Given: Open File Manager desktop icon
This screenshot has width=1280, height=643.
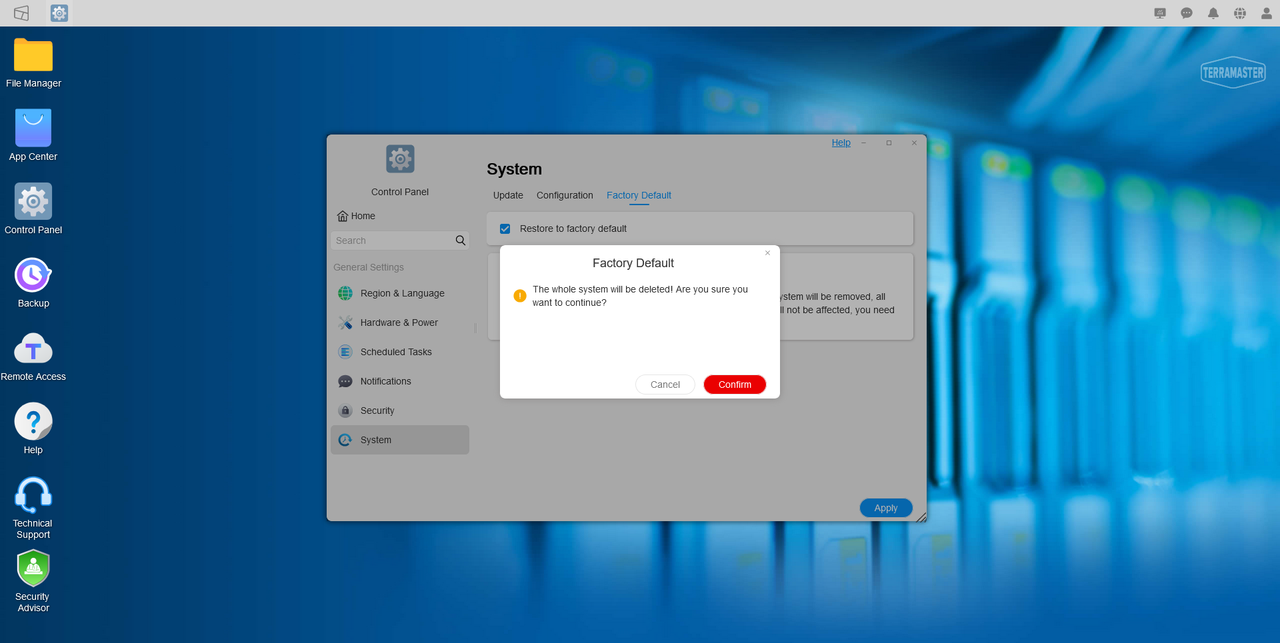Looking at the screenshot, I should click(33, 55).
